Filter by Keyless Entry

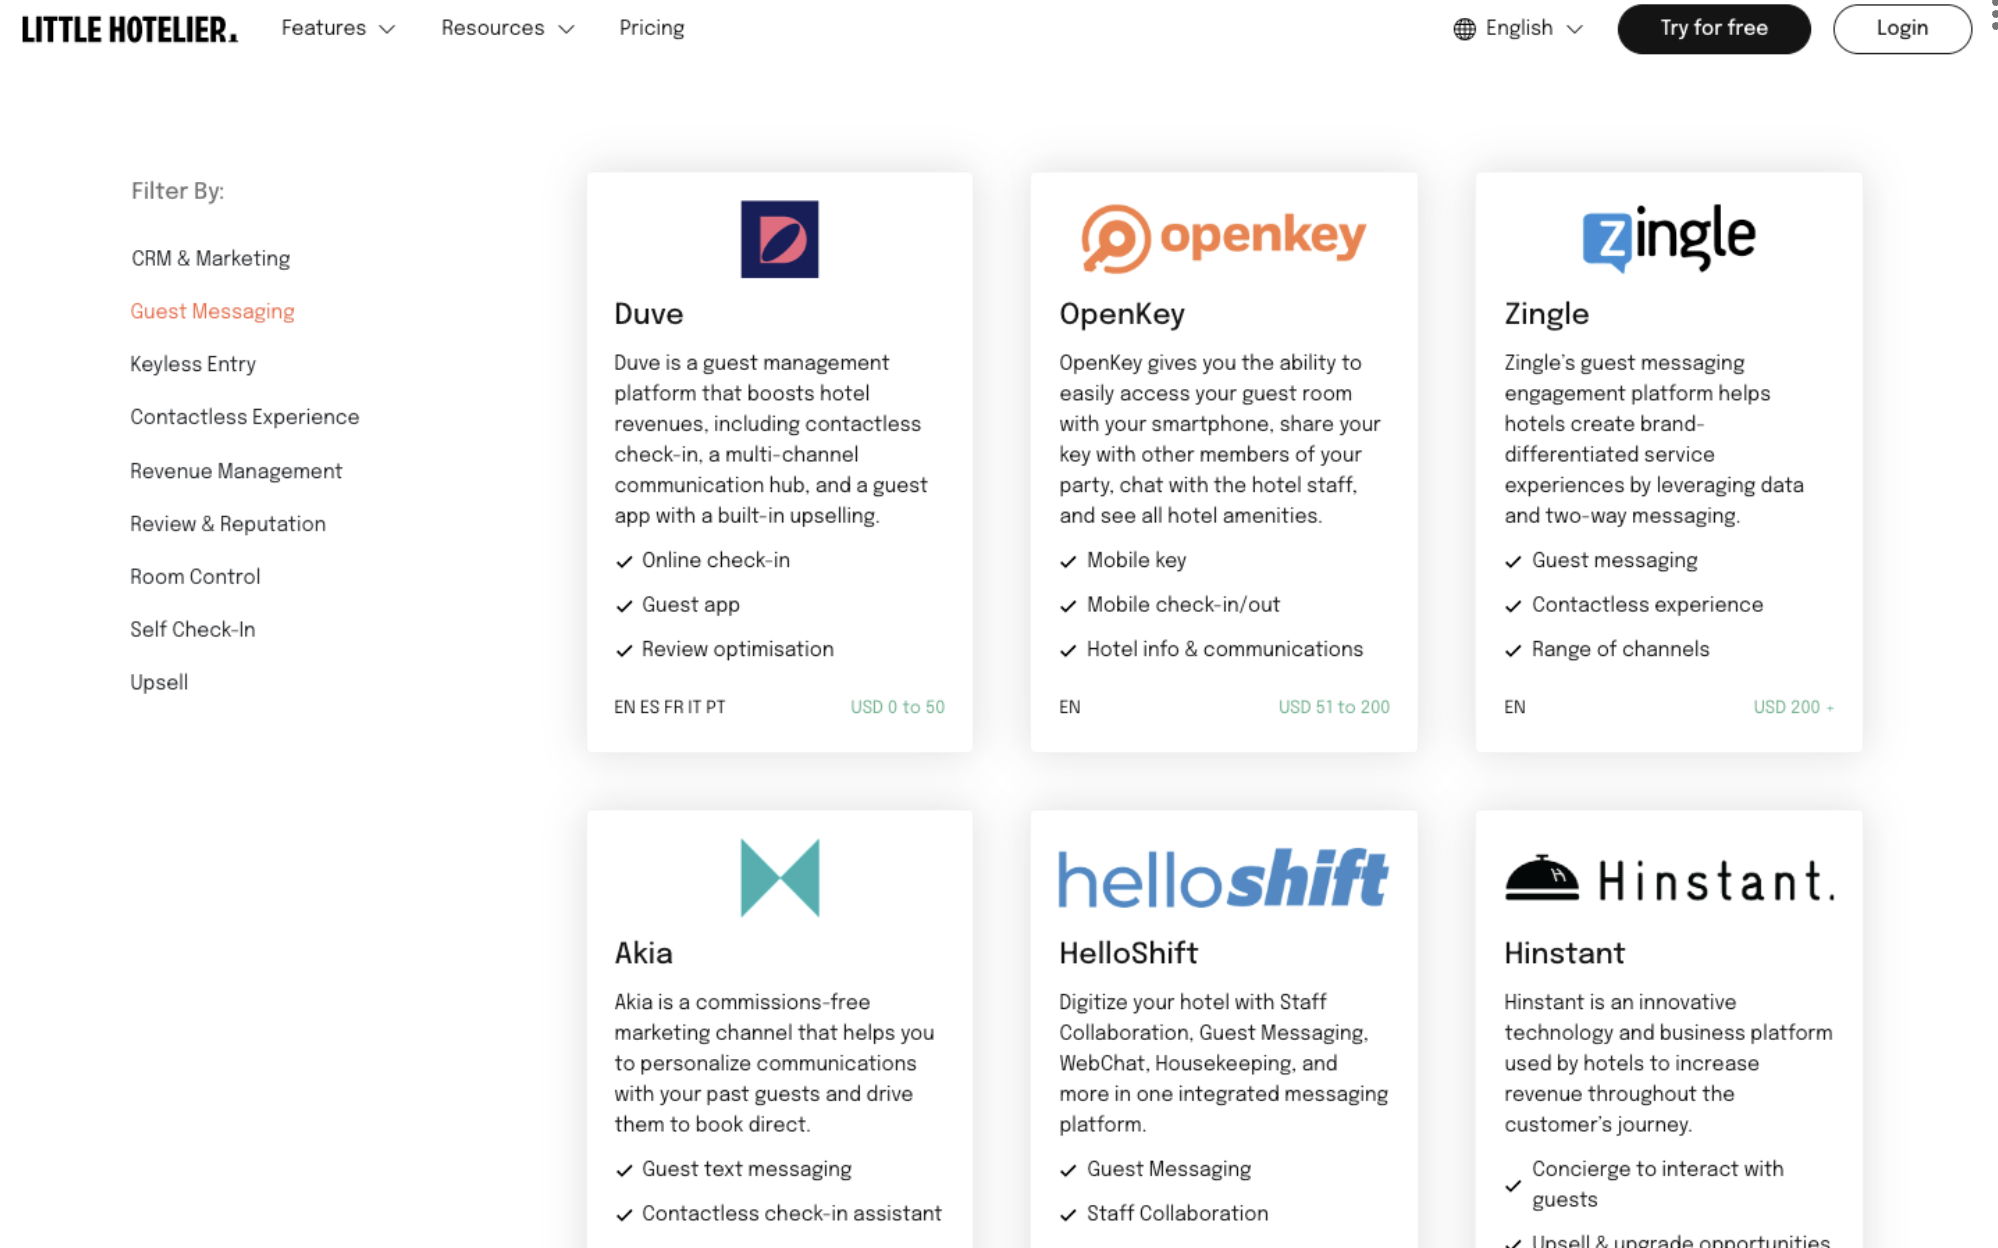pyautogui.click(x=193, y=364)
